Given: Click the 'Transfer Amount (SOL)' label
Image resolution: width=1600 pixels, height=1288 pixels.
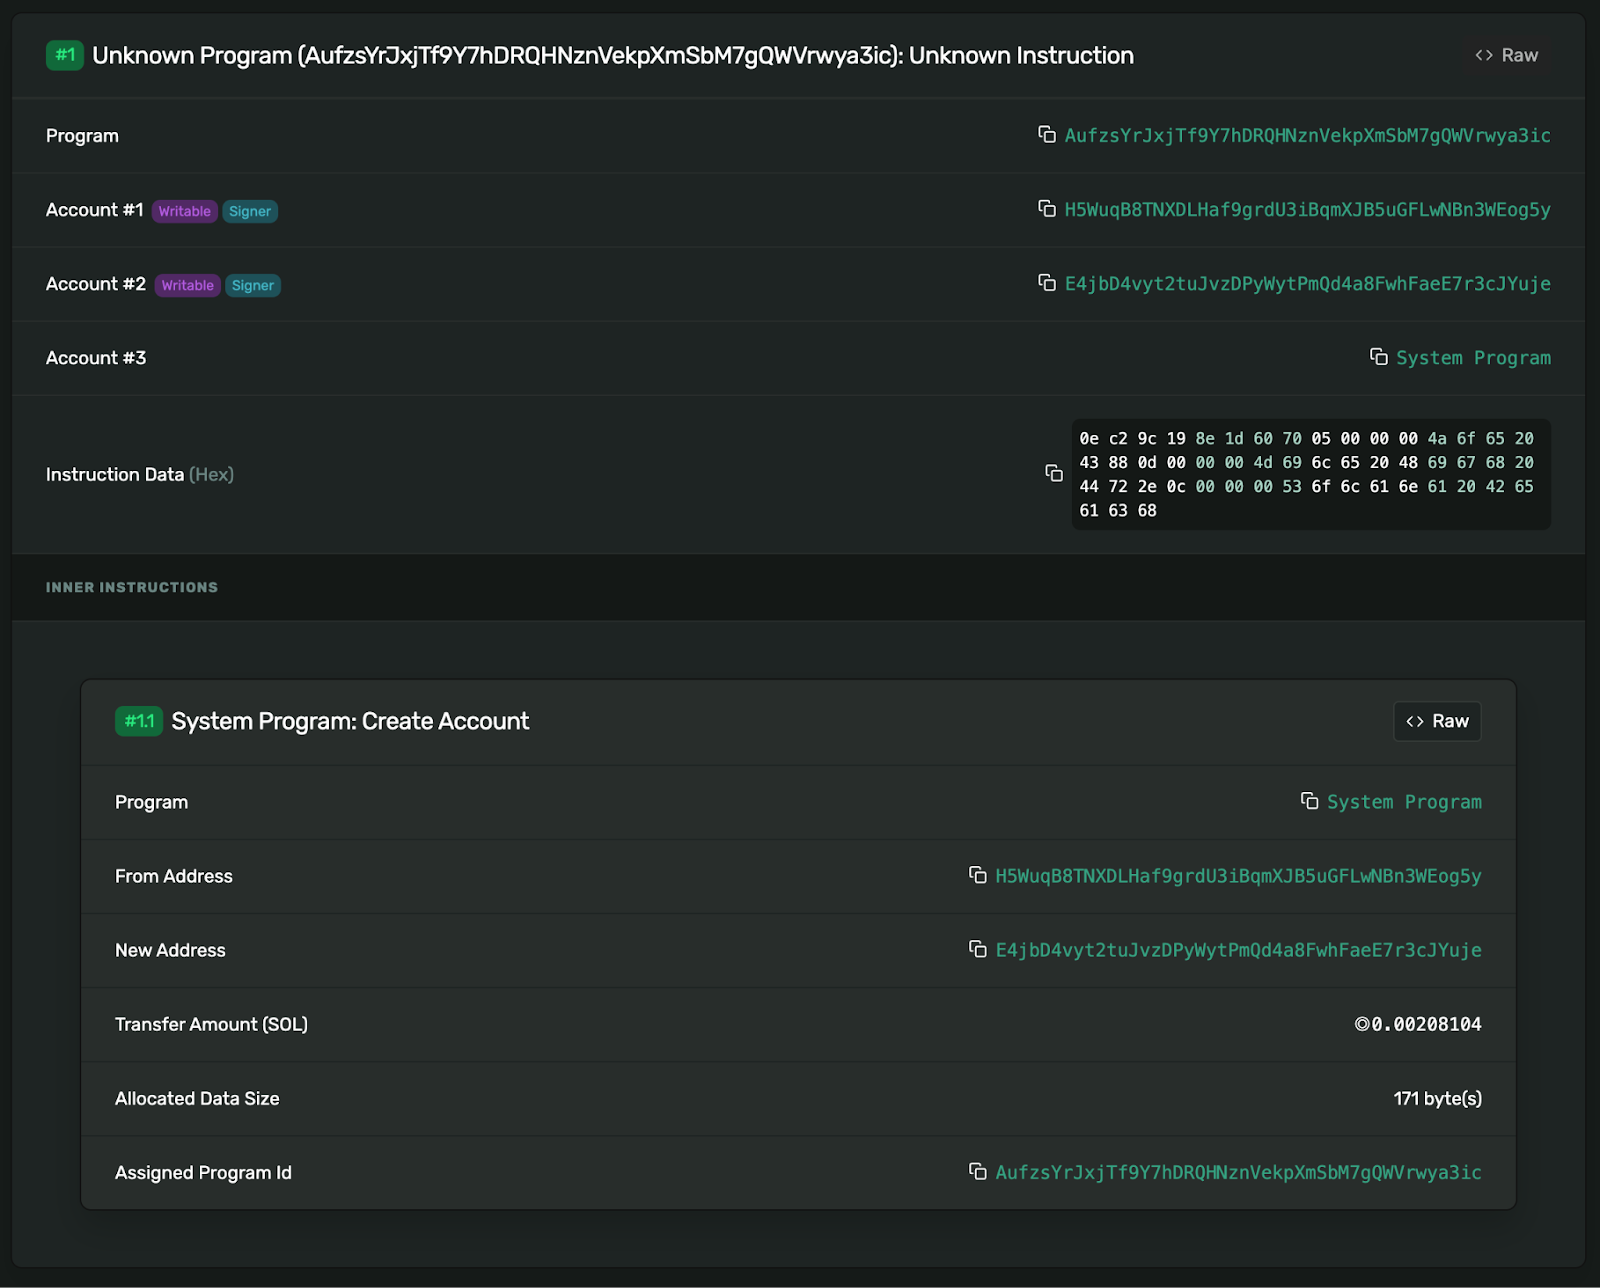Looking at the screenshot, I should click(211, 1024).
